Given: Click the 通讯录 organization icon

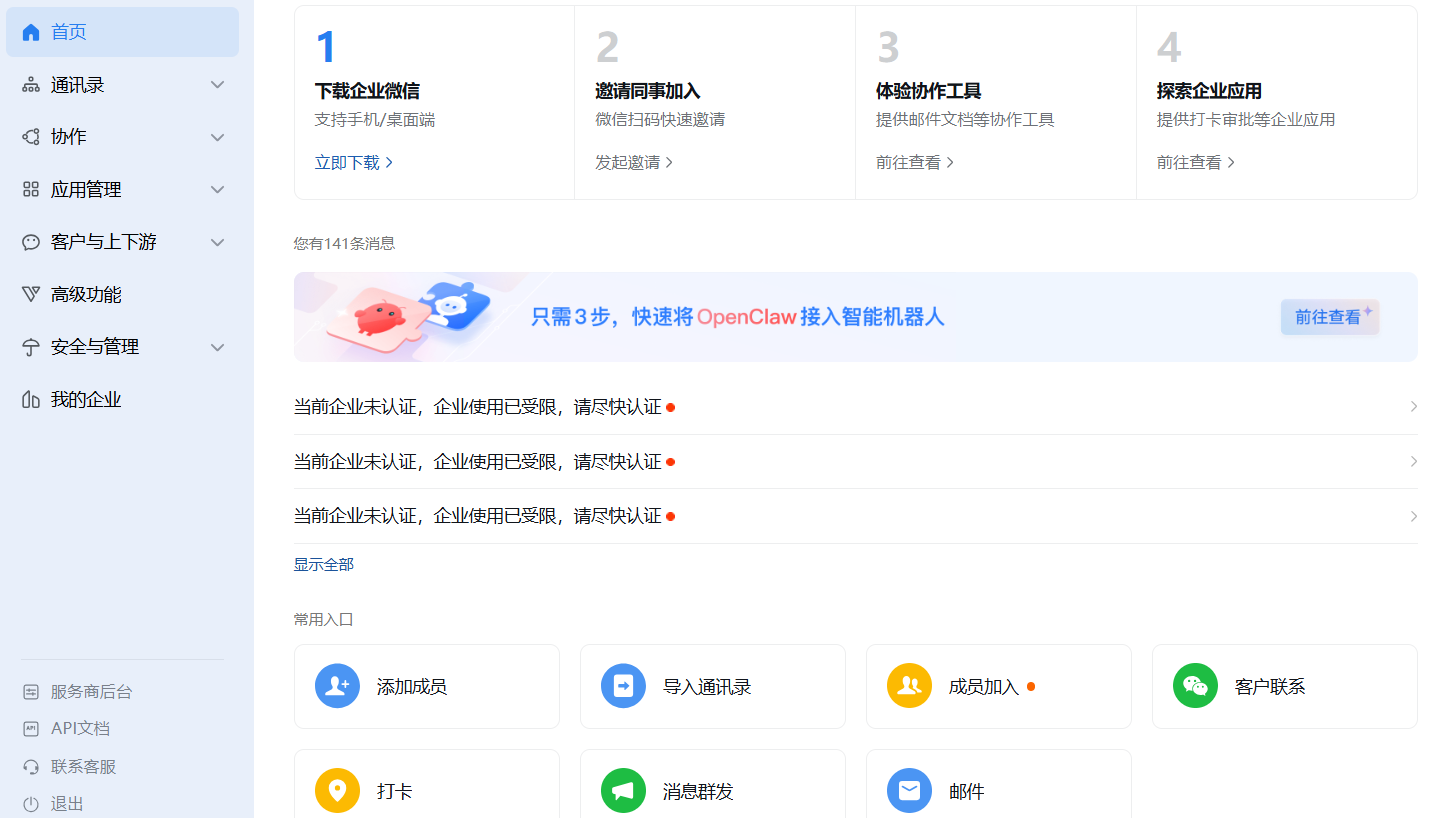Looking at the screenshot, I should pyautogui.click(x=31, y=85).
